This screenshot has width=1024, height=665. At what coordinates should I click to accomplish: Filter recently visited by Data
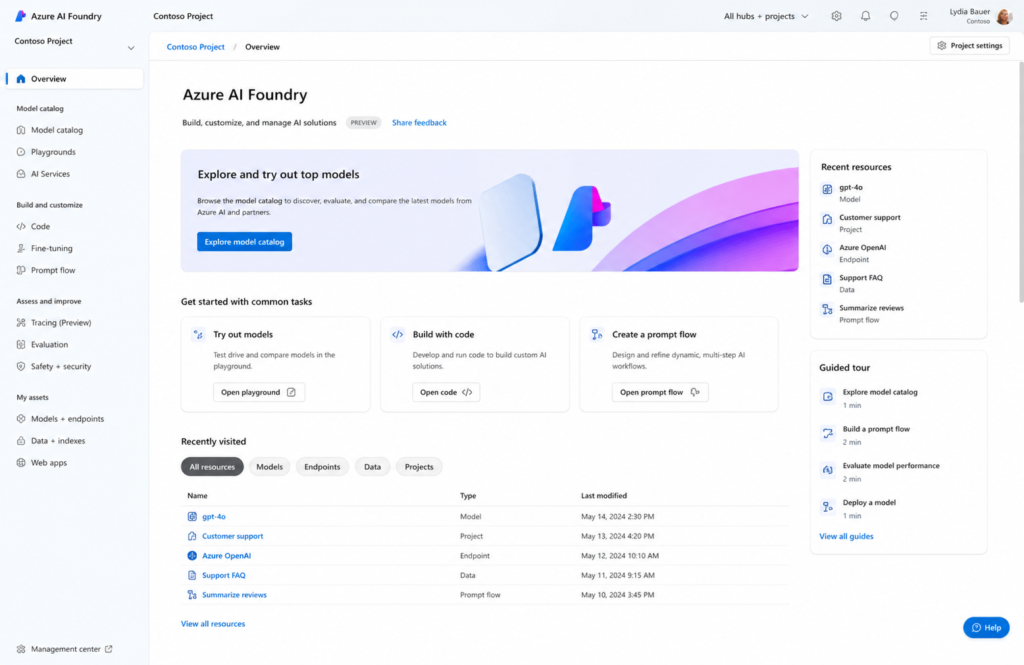[372, 466]
